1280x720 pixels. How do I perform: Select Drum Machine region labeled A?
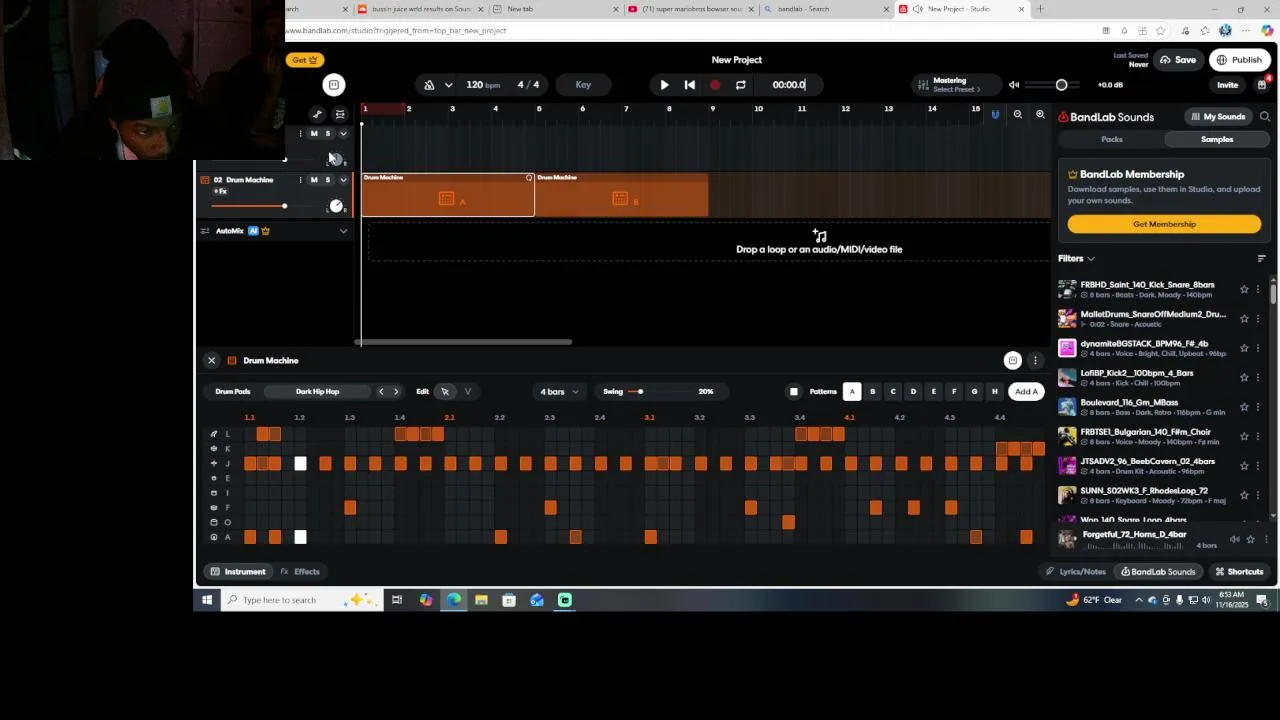[448, 195]
